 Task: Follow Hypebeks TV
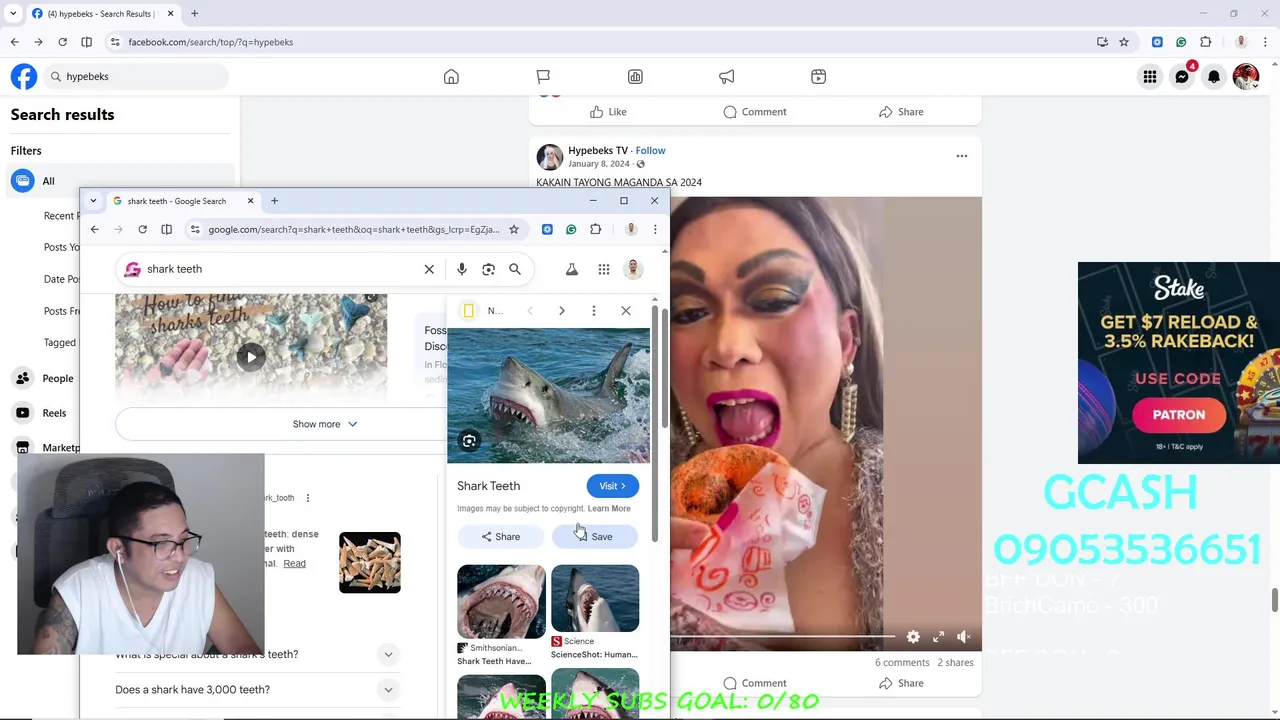pyautogui.click(x=650, y=150)
